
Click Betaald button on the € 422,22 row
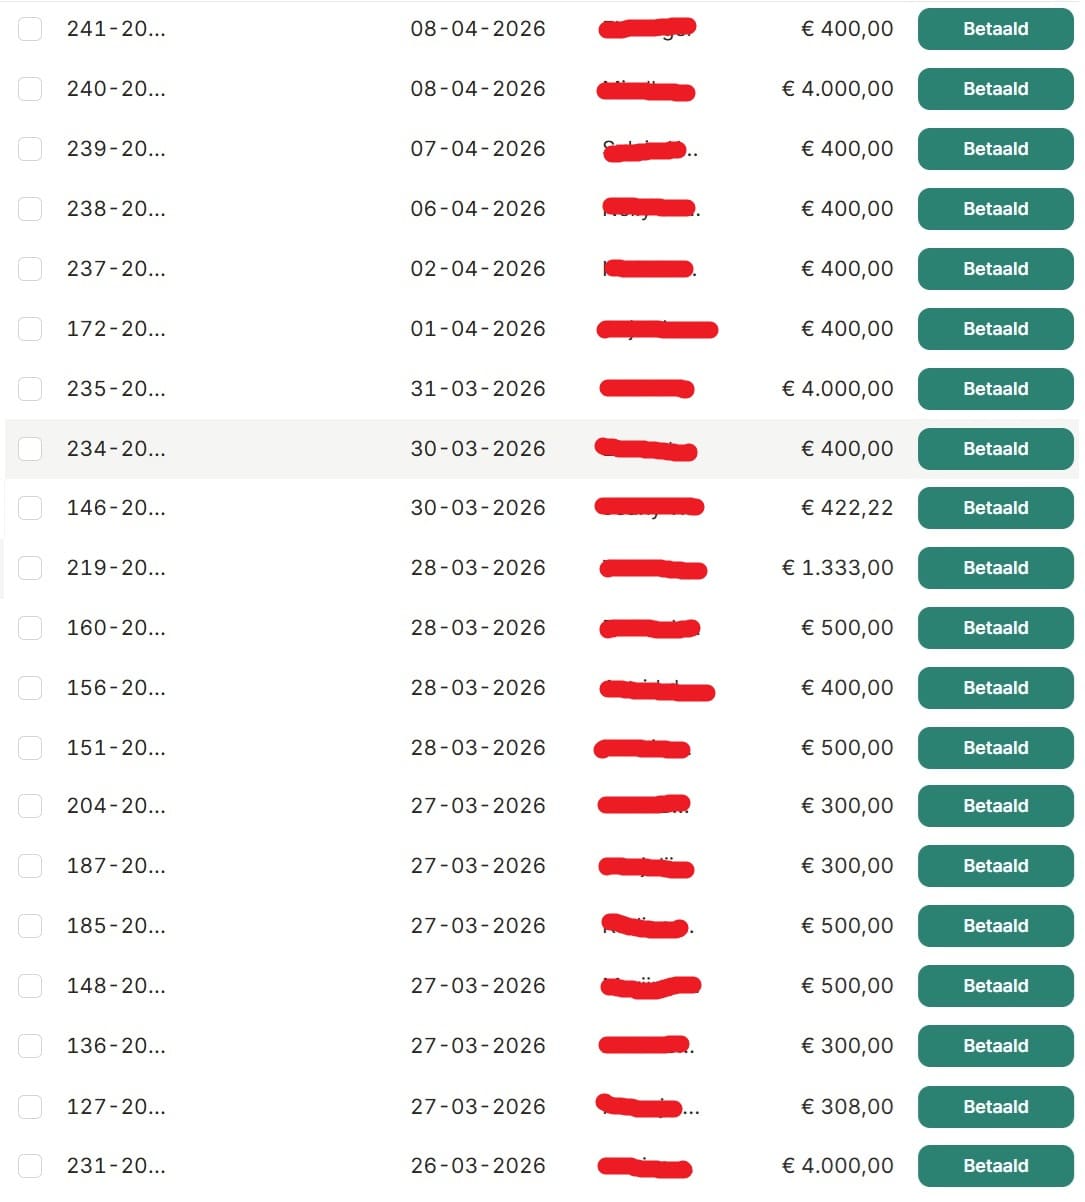pyautogui.click(x=996, y=508)
